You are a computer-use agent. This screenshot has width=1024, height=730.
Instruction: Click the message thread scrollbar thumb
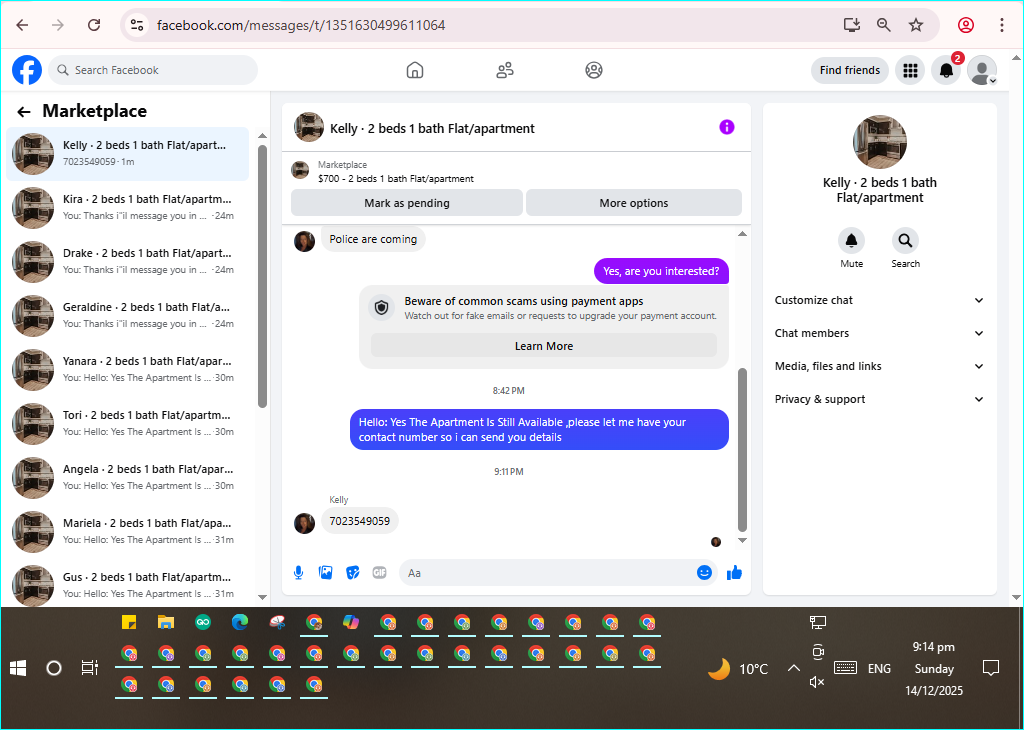[742, 451]
